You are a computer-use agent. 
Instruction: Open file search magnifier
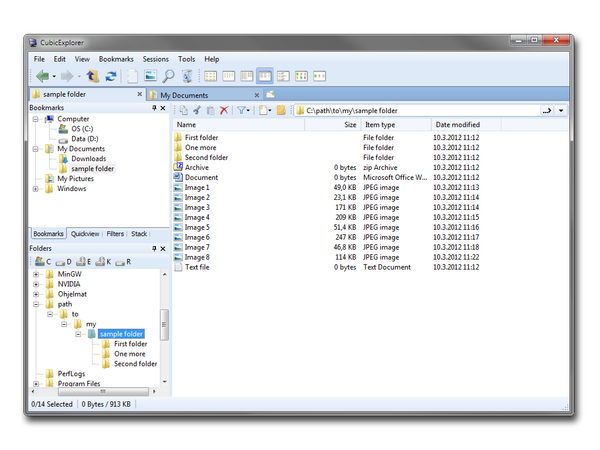point(168,76)
